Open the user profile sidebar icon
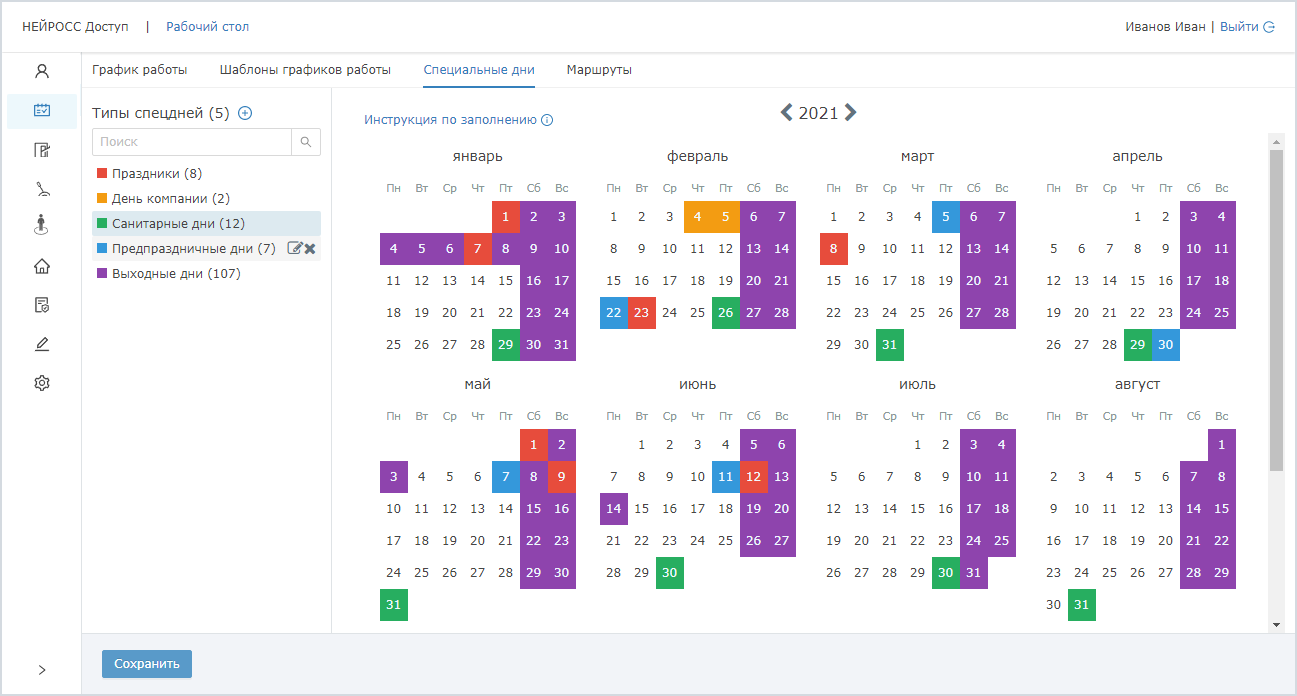Viewport: 1297px width, 696px height. coord(41,71)
